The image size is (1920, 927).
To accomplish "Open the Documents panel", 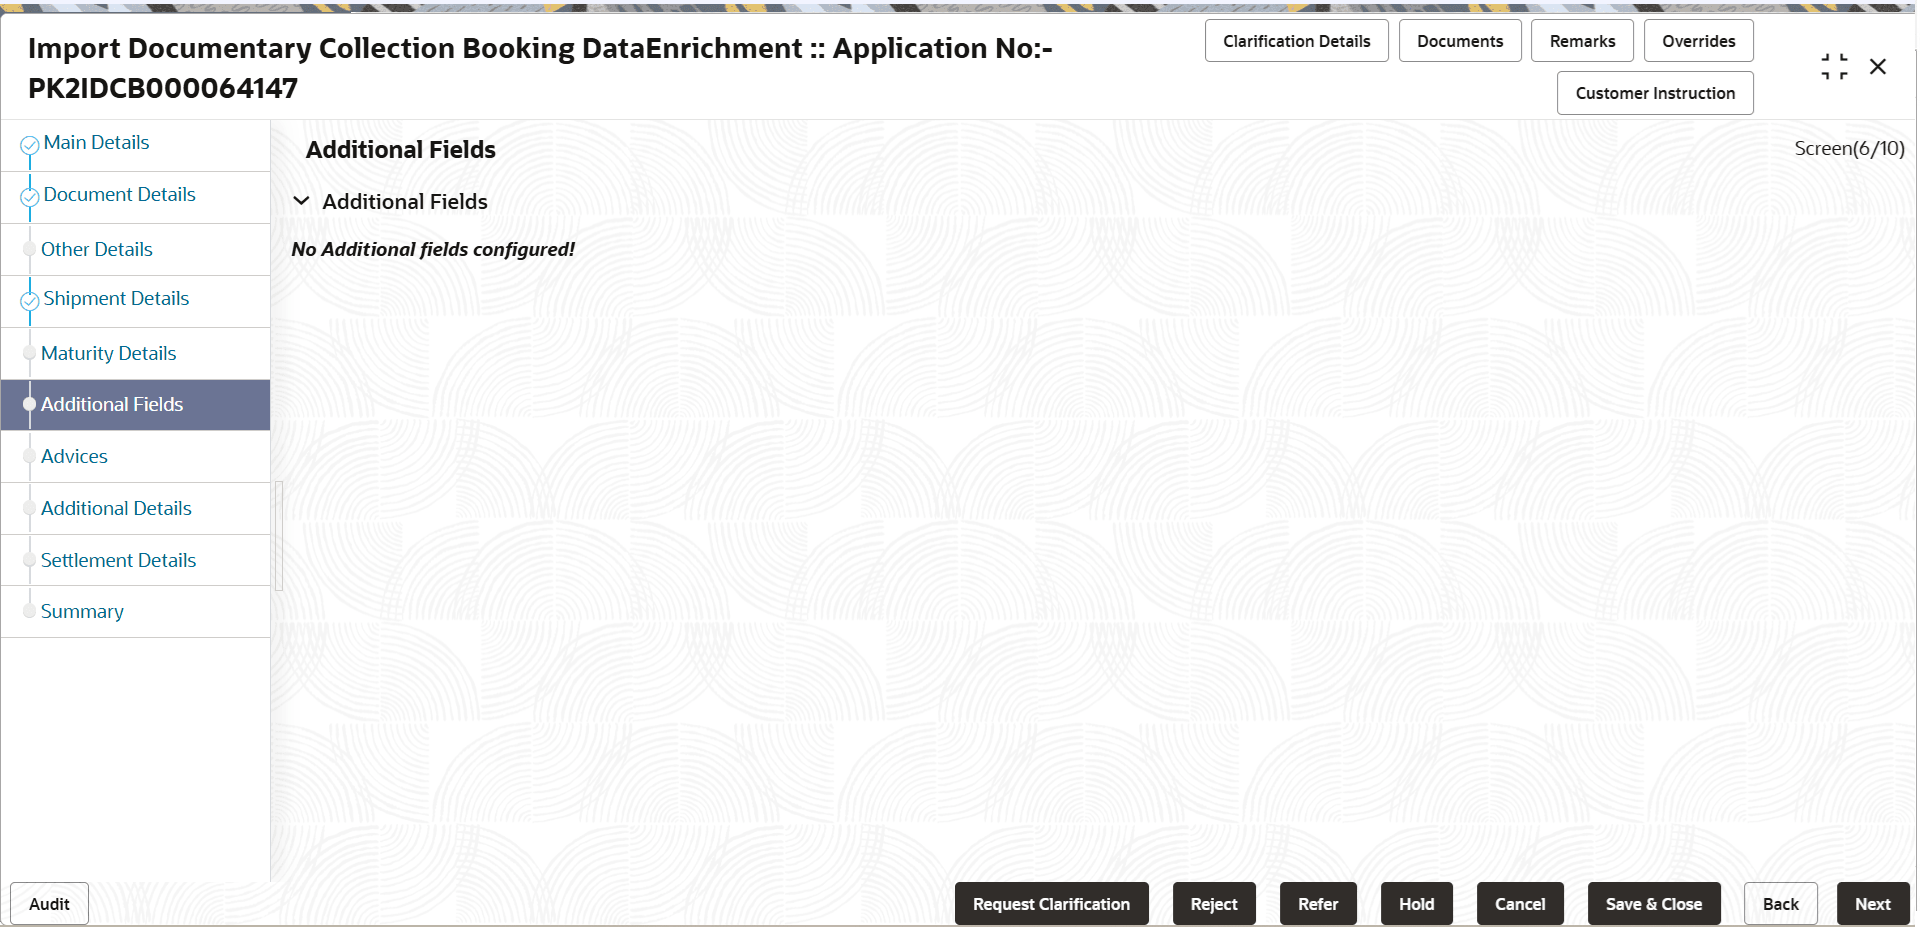I will pos(1459,40).
